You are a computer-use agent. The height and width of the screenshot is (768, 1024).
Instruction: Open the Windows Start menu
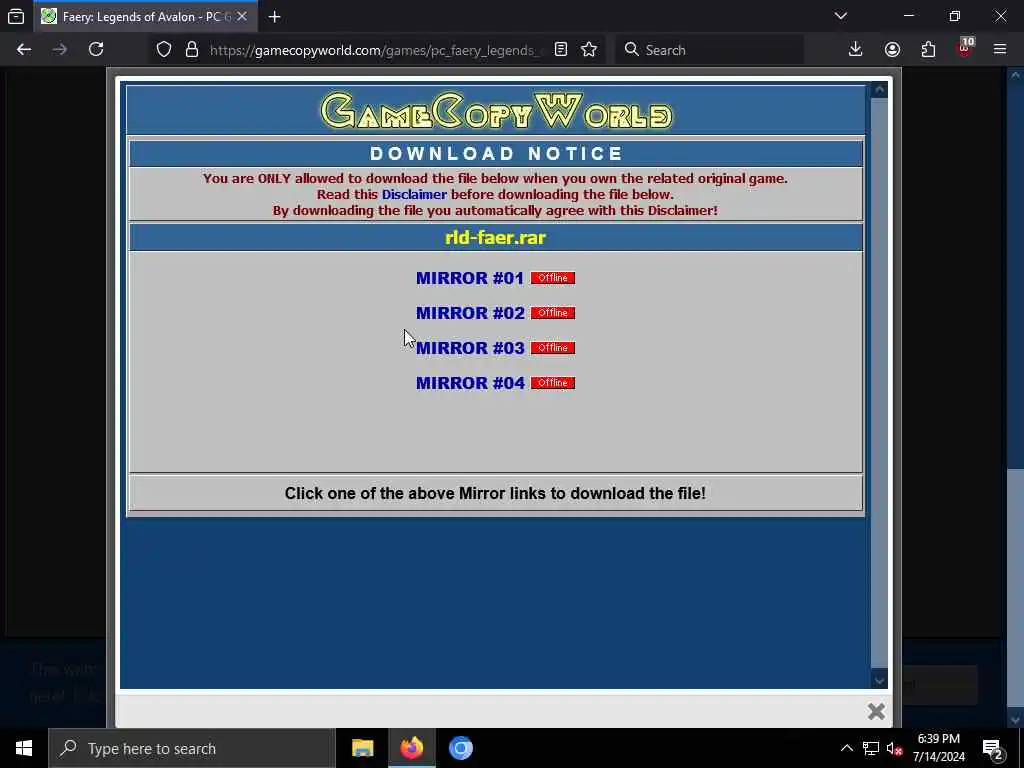tap(24, 748)
